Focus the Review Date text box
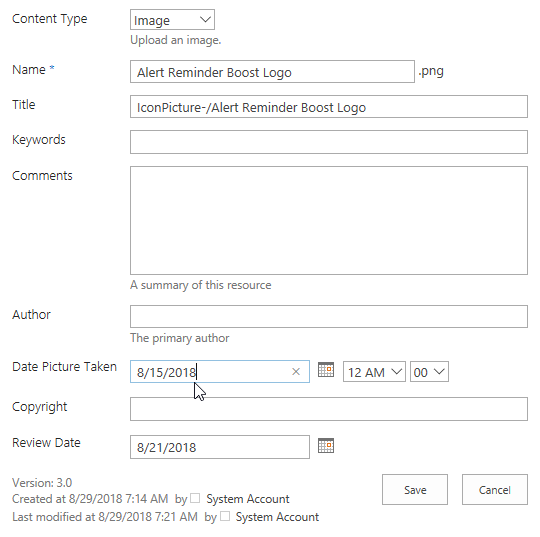The height and width of the screenshot is (537, 540). 220,447
